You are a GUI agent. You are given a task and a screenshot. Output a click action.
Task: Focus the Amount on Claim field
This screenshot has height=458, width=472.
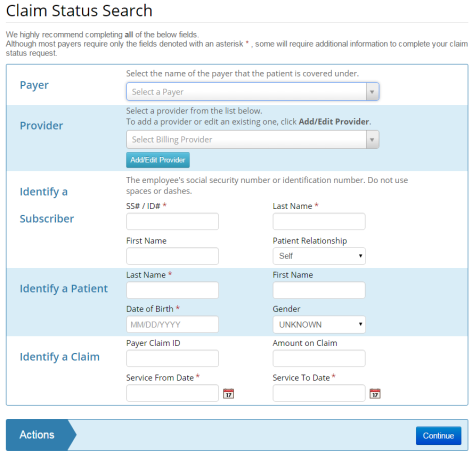point(319,358)
